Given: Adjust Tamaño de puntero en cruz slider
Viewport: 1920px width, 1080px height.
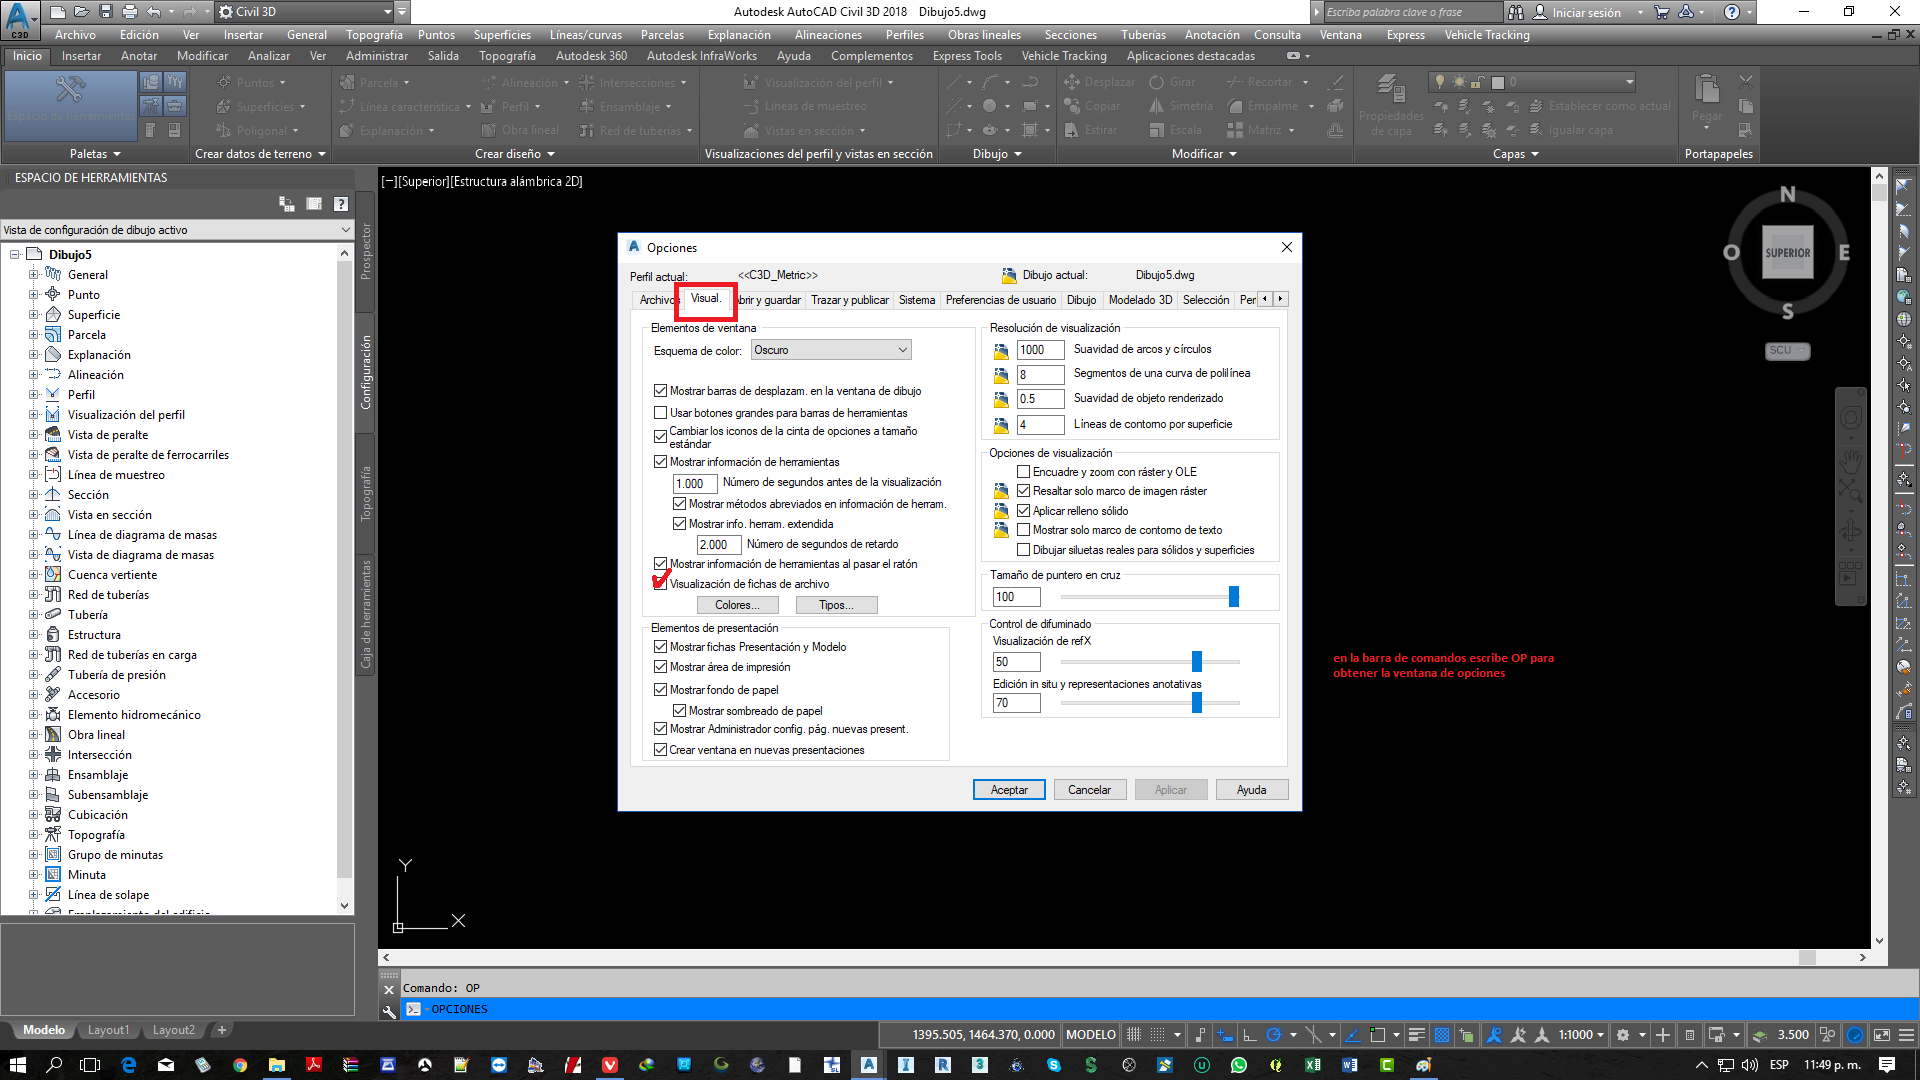Looking at the screenshot, I should 1234,597.
